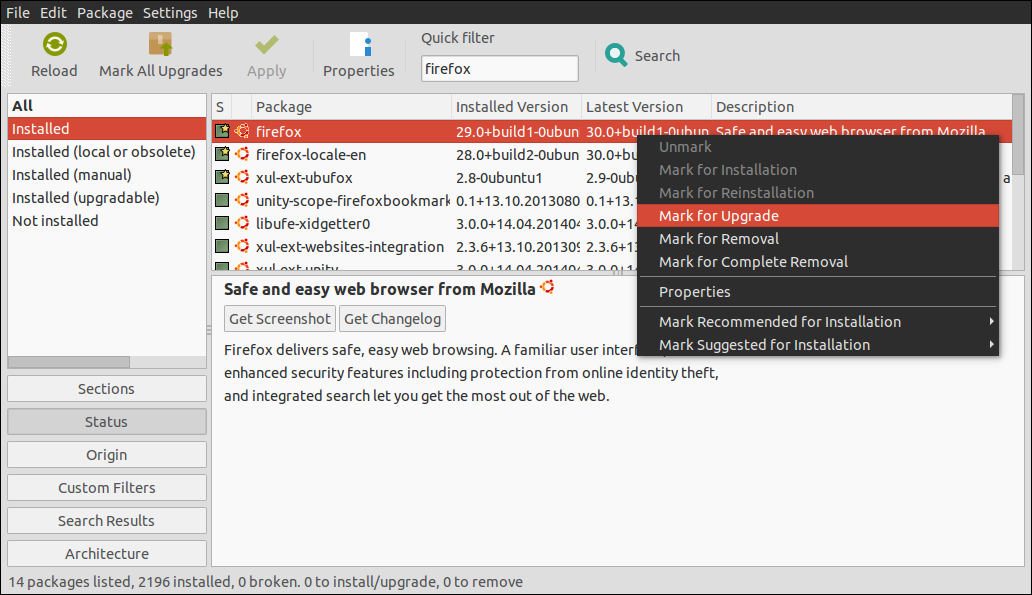Viewport: 1032px width, 595px height.
Task: Select Installed (local or obsolete) filter
Action: (107, 152)
